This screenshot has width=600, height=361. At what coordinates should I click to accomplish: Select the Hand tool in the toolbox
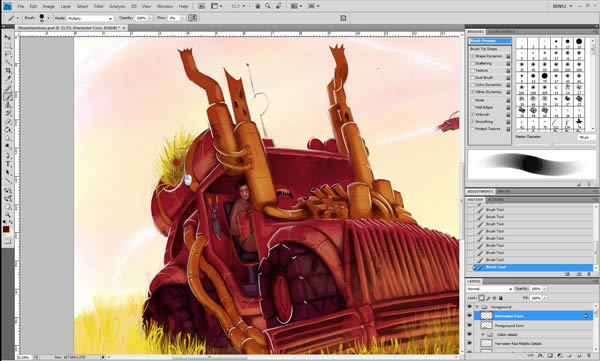point(7,207)
